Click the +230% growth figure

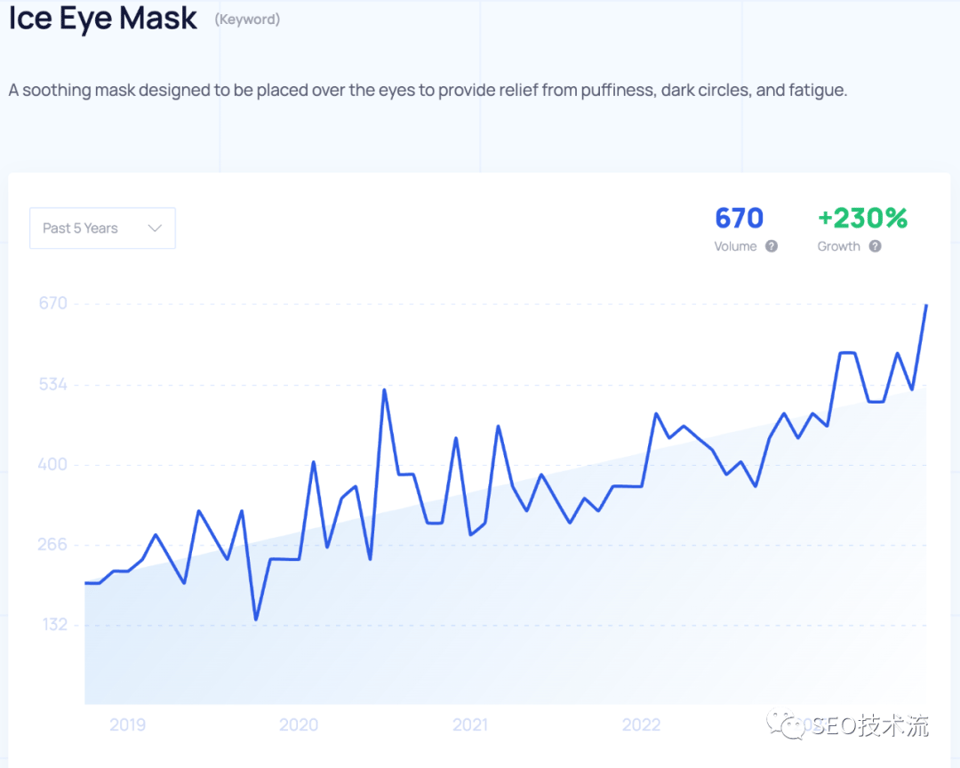pos(862,218)
